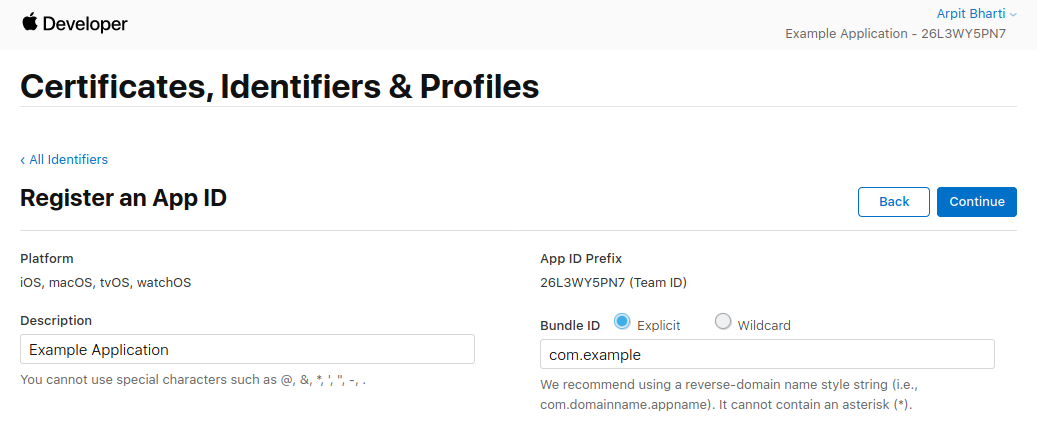Expand the chevron beside Arpit Bharti
Image resolution: width=1060 pixels, height=444 pixels.
pos(1013,14)
